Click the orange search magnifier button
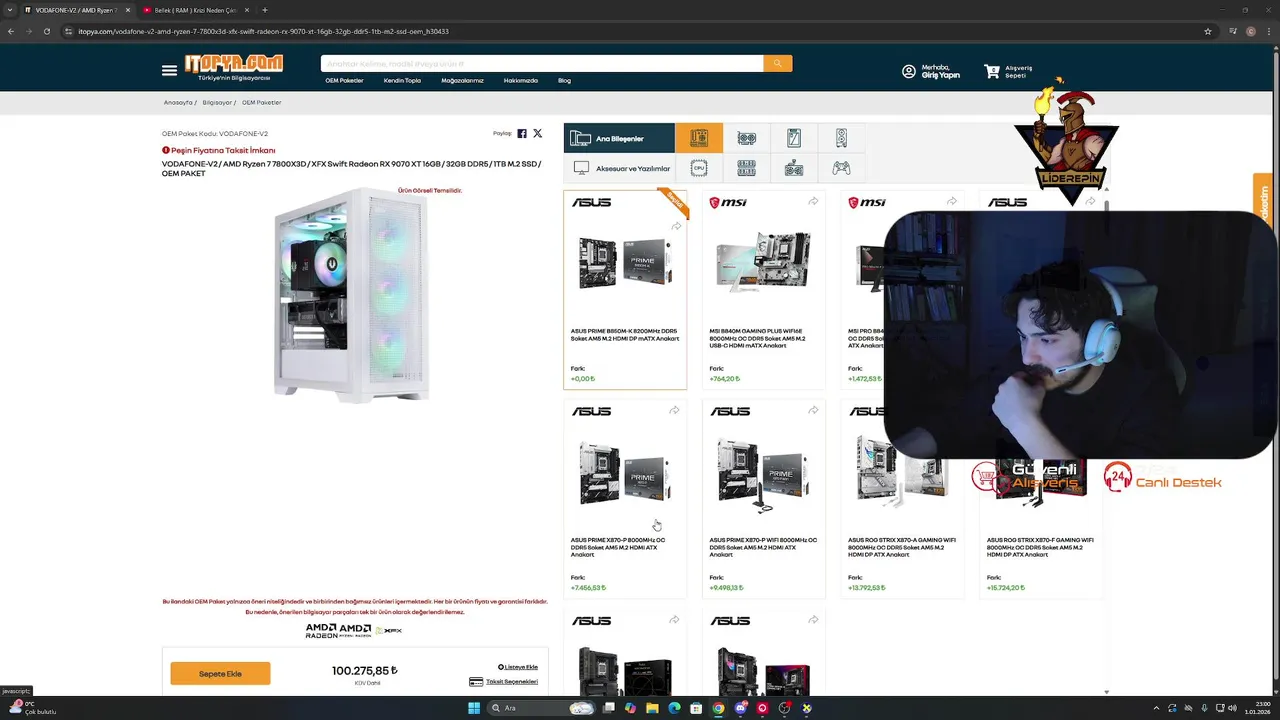This screenshot has height=720, width=1280. pos(777,63)
